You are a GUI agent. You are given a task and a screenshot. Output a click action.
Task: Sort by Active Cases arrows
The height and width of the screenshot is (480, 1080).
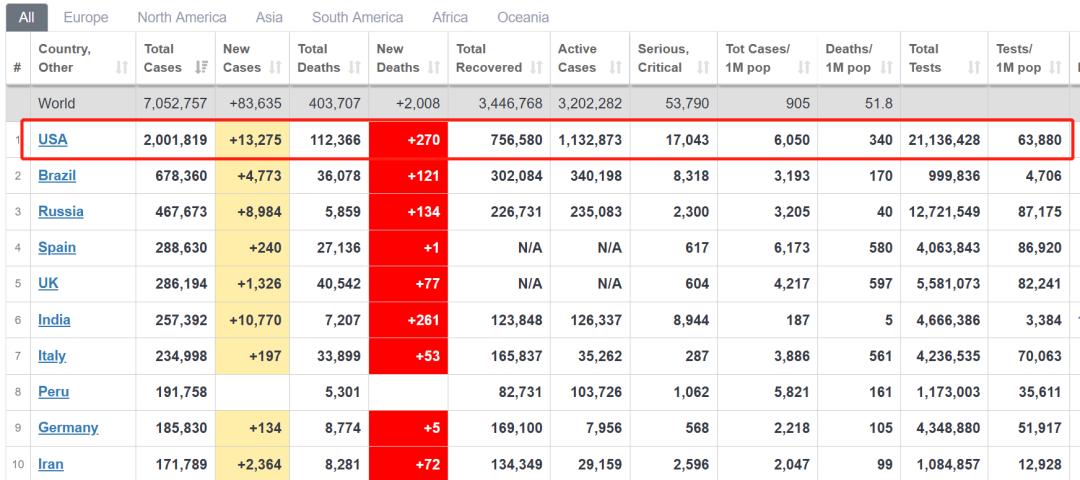tap(616, 67)
